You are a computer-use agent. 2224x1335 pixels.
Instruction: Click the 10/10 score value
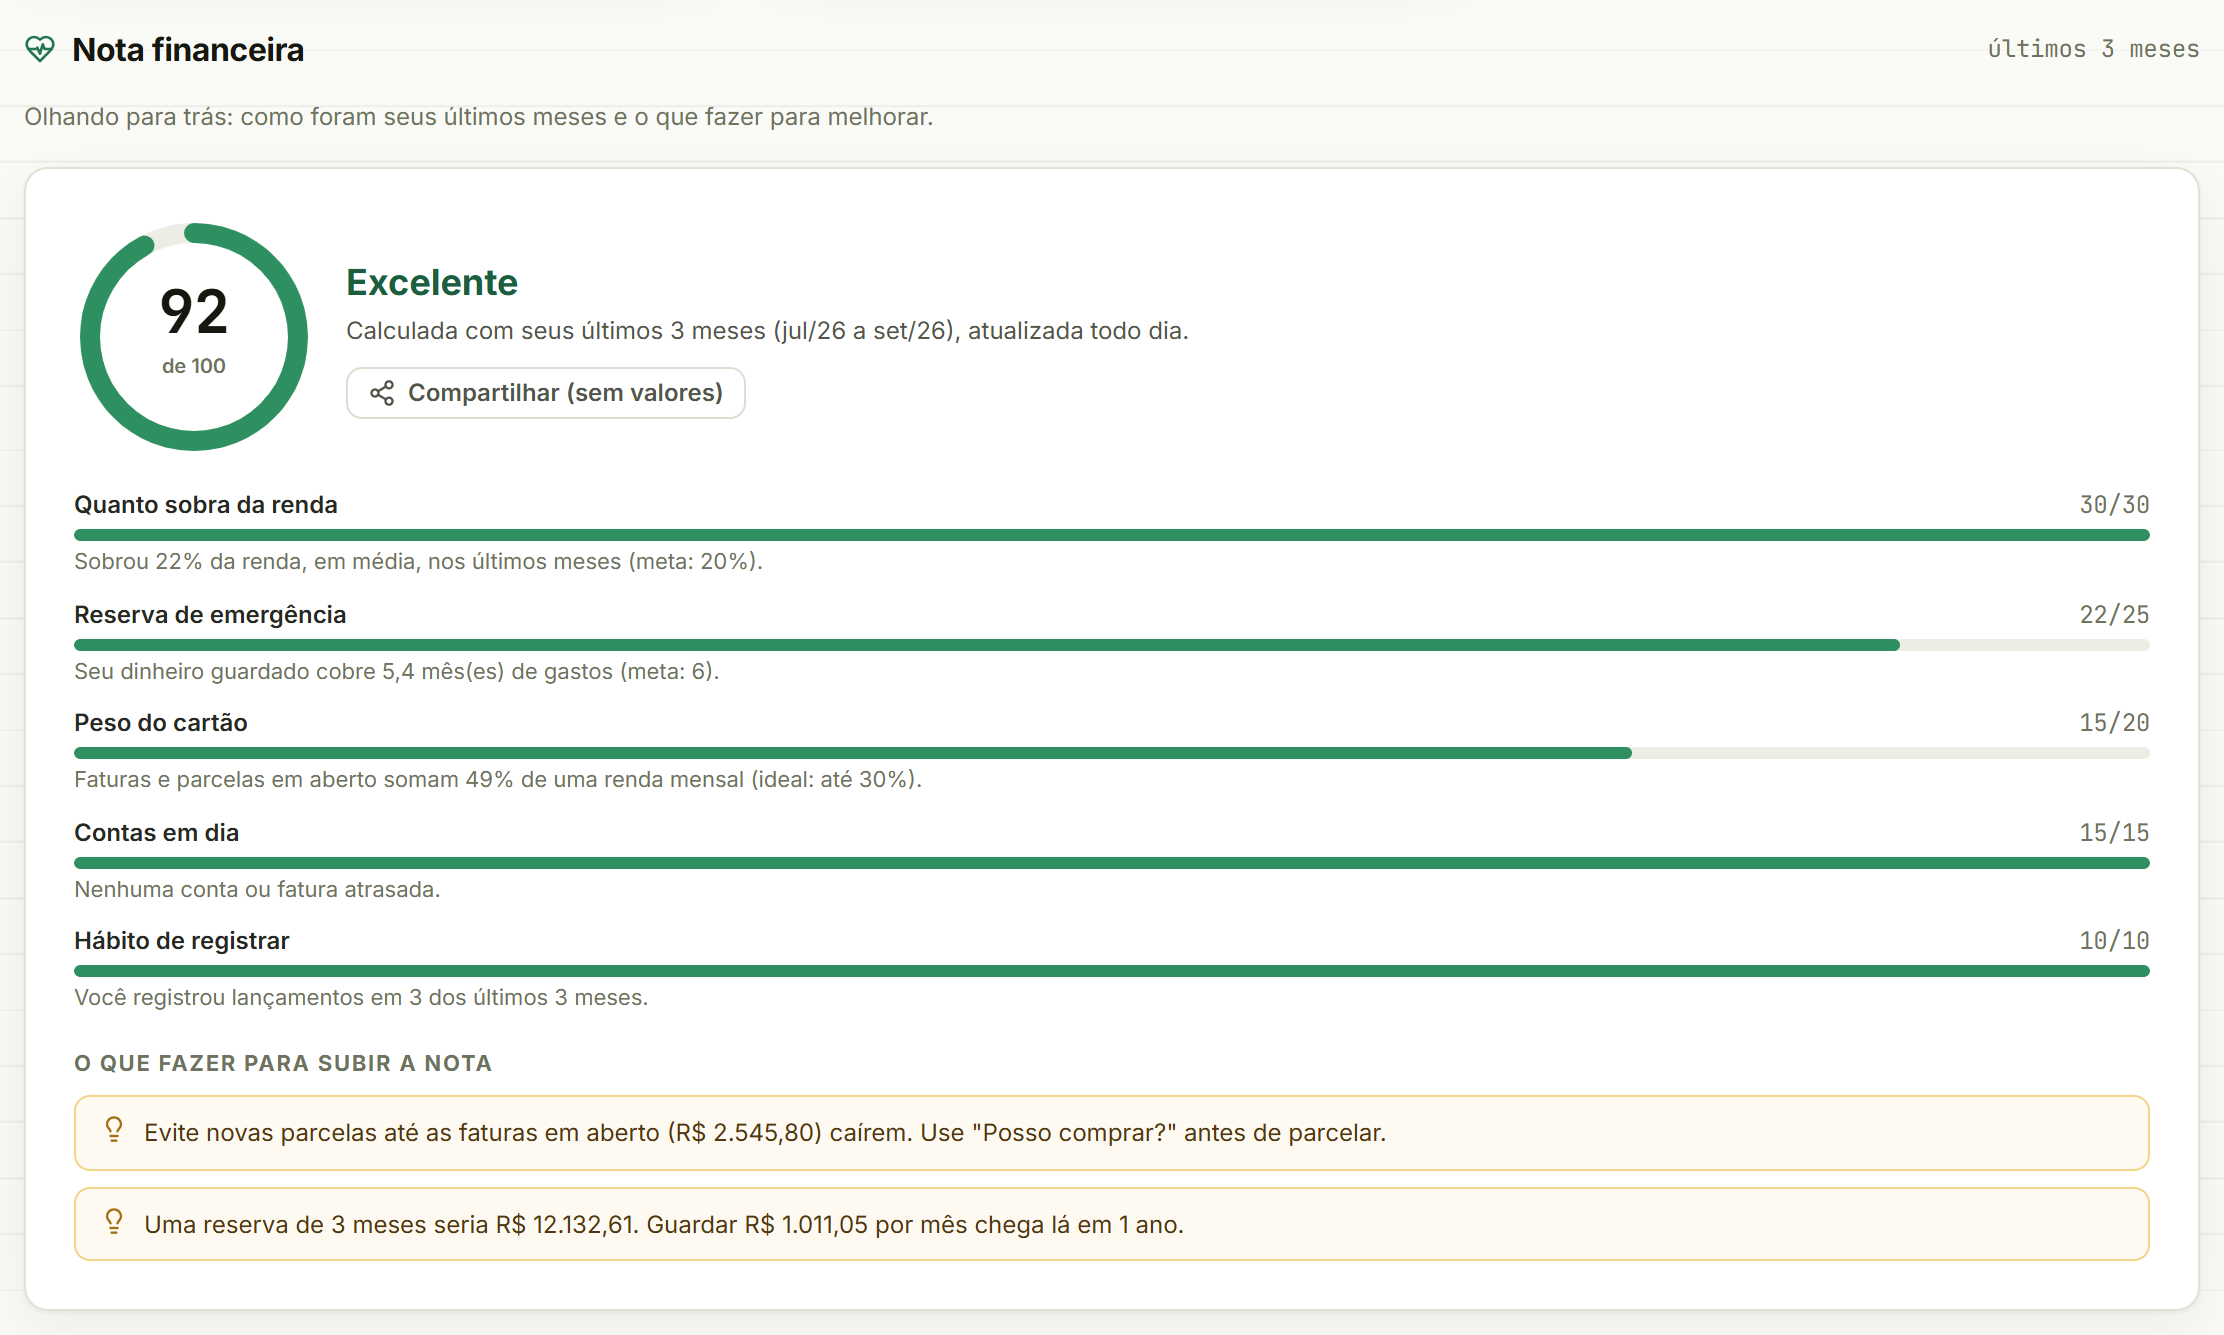click(x=2115, y=941)
